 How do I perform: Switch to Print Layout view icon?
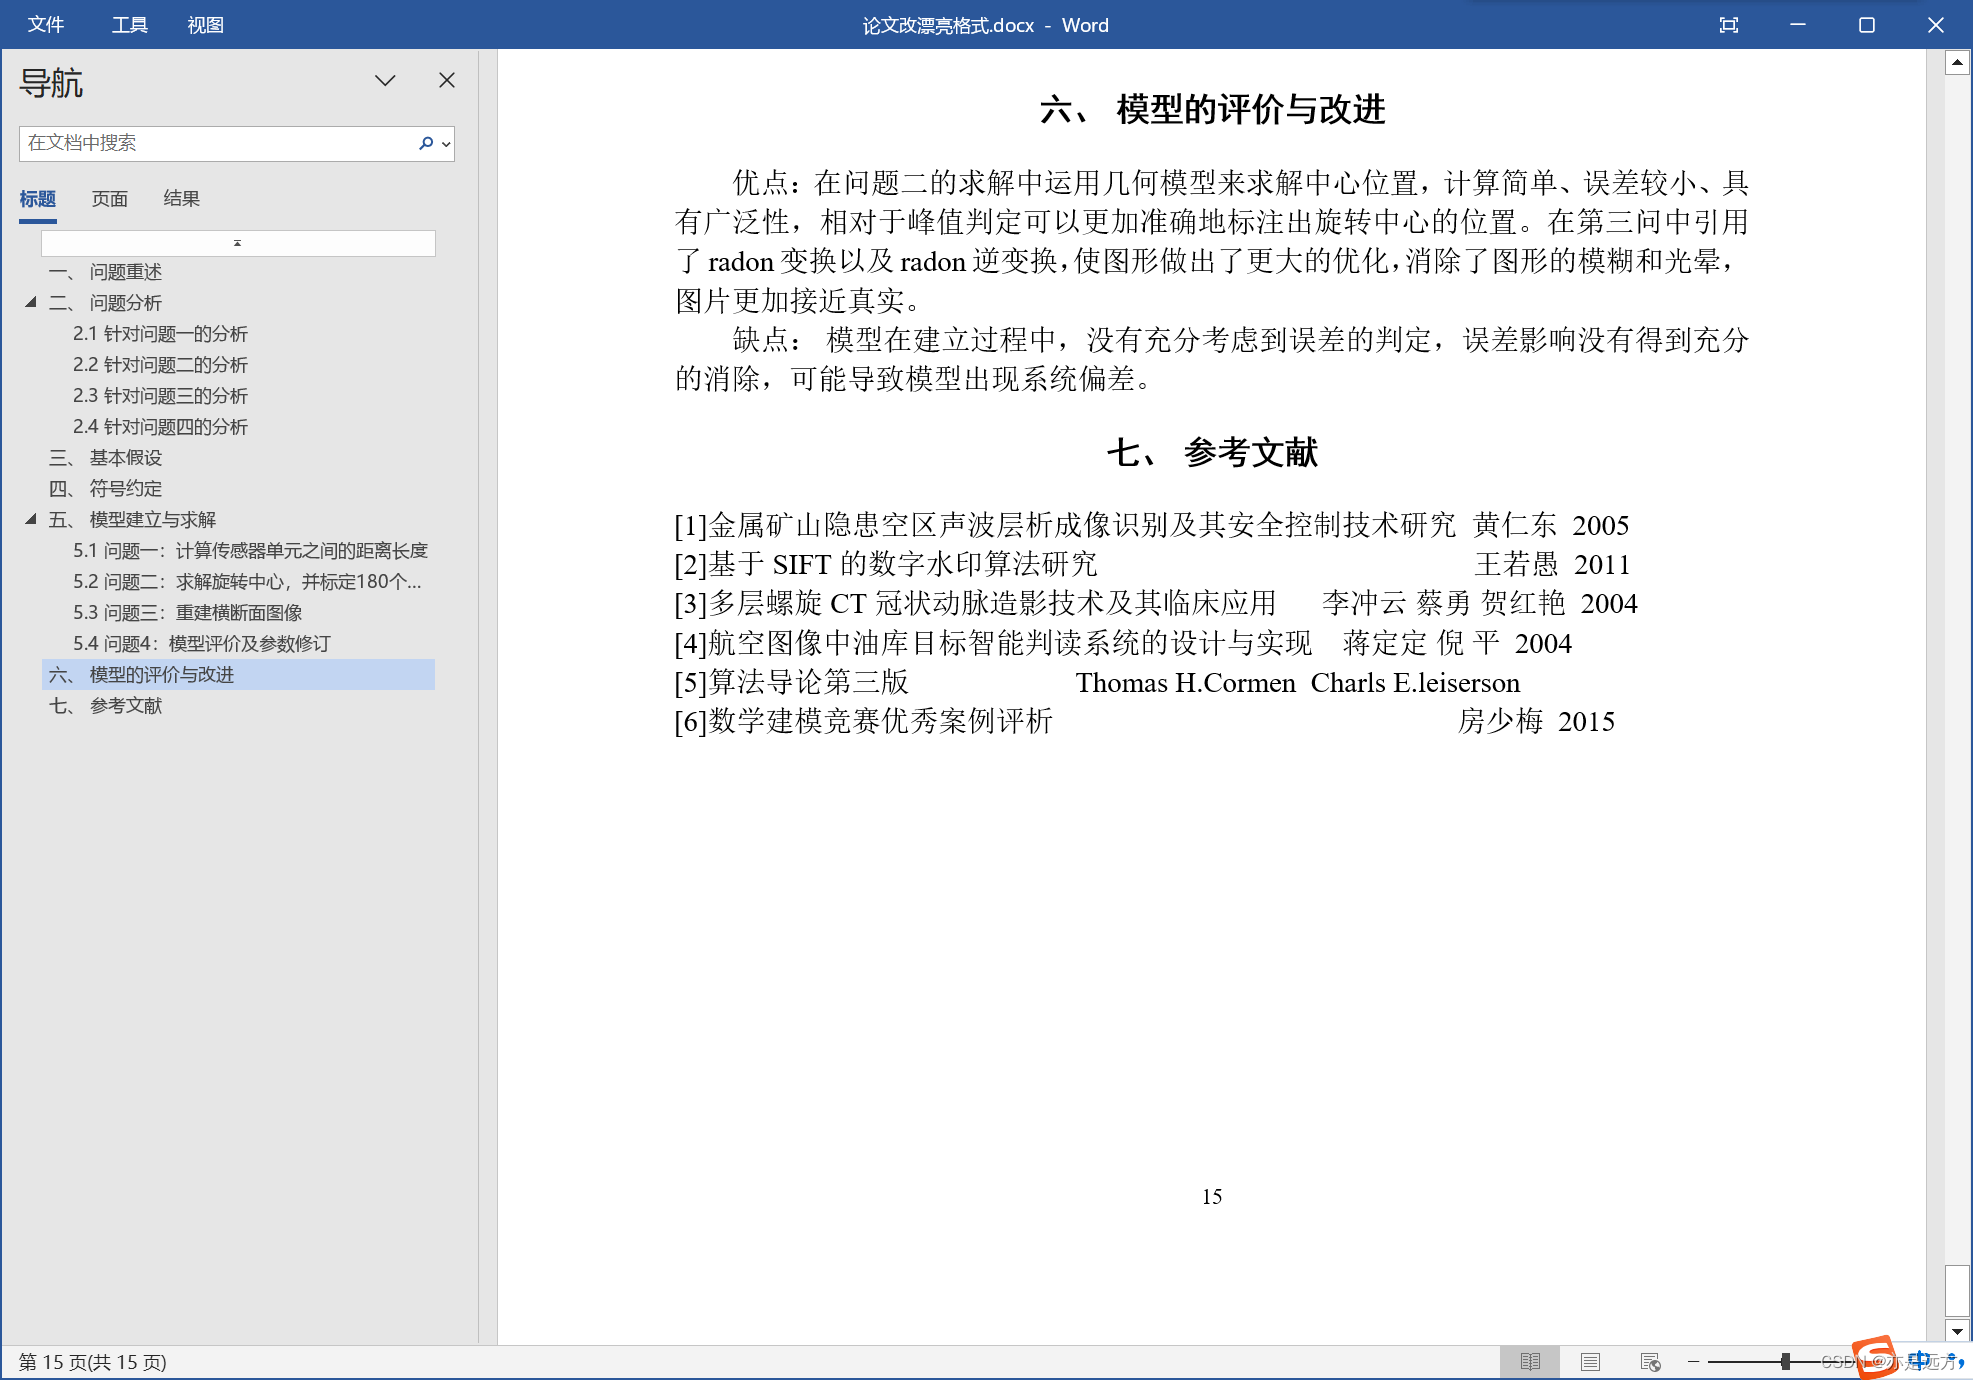click(1590, 1362)
